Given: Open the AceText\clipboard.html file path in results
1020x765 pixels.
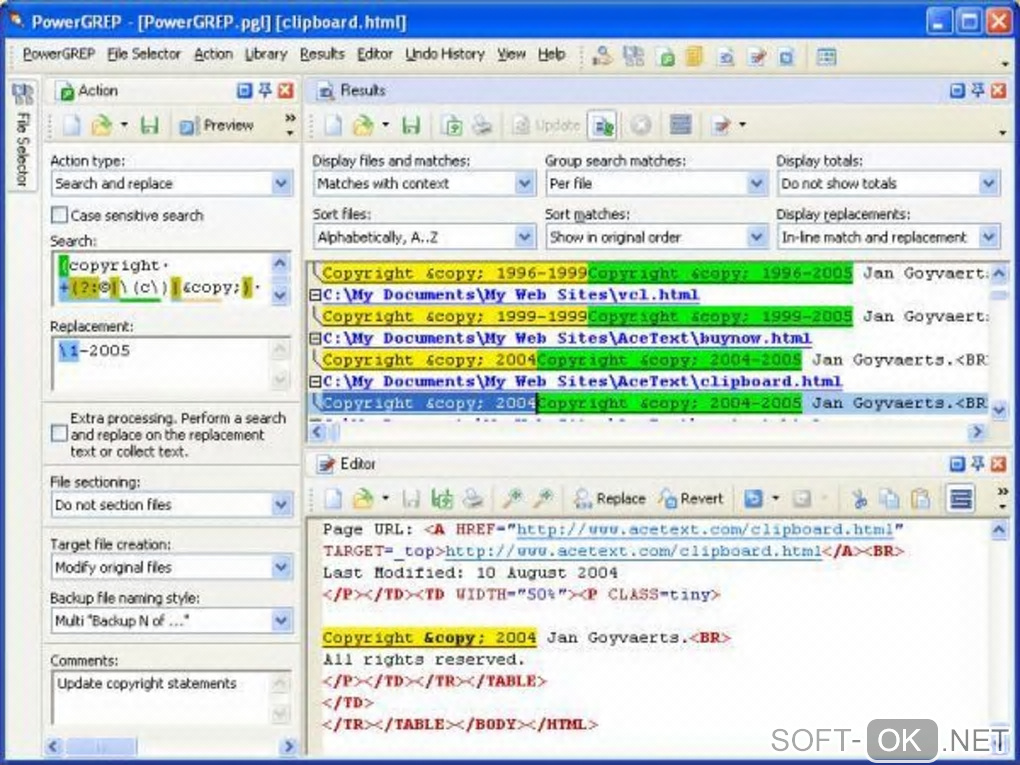Looking at the screenshot, I should [x=582, y=381].
